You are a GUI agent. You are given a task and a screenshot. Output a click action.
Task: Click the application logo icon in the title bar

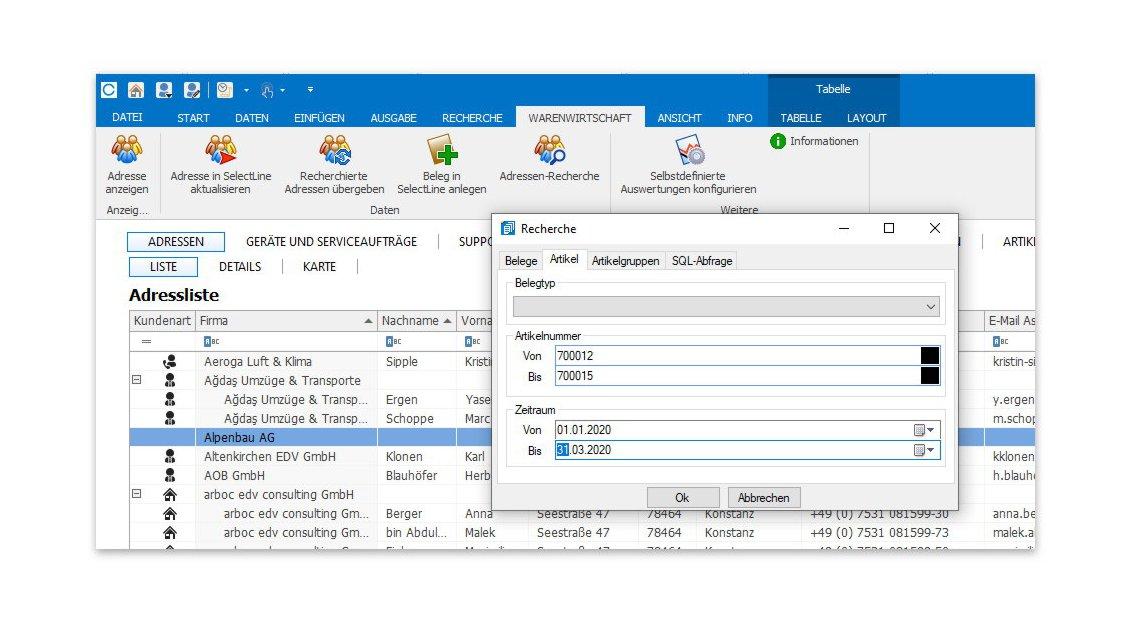click(109, 90)
